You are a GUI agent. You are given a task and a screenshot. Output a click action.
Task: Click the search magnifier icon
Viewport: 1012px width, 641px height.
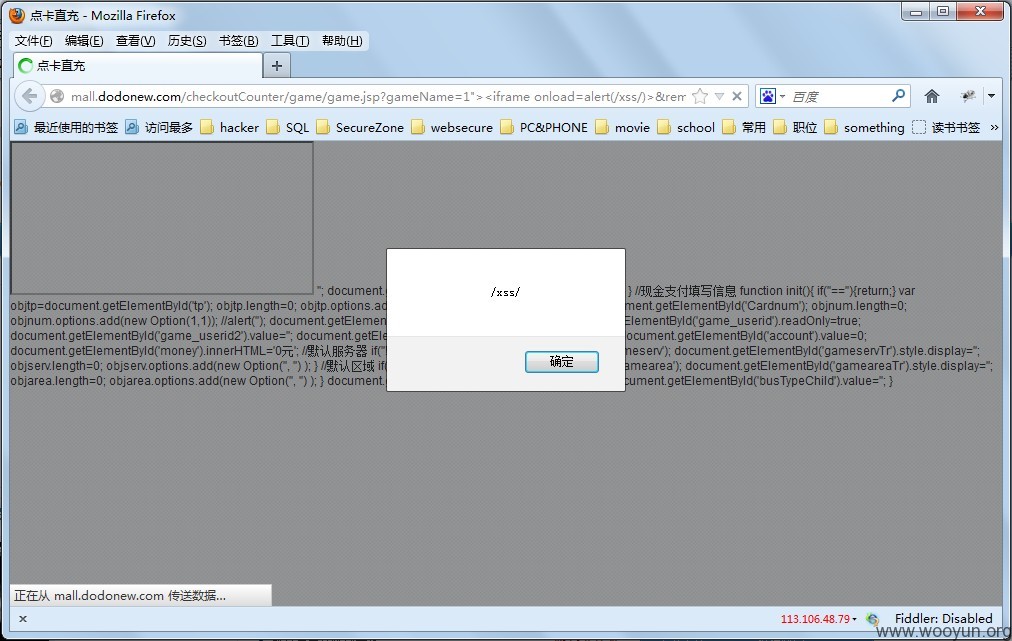tap(898, 96)
